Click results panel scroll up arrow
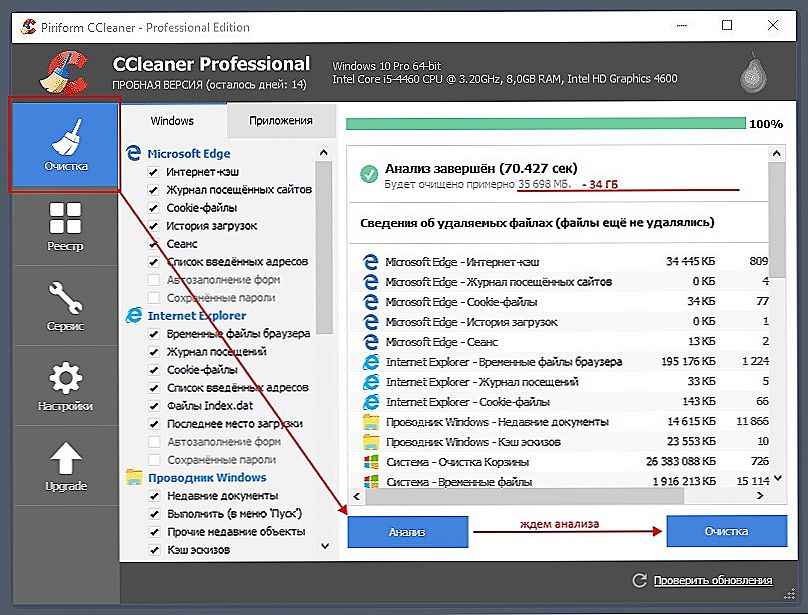808x615 pixels. coord(777,154)
